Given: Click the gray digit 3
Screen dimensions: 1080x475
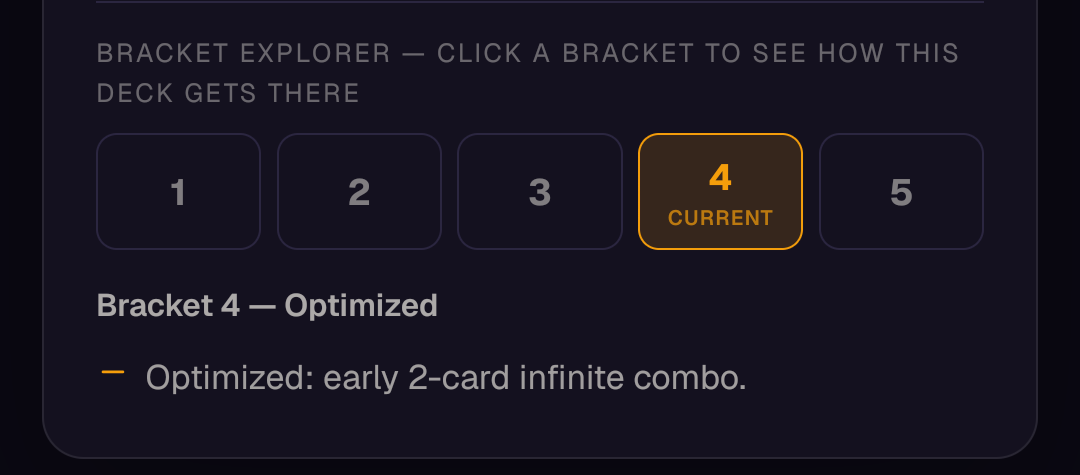Looking at the screenshot, I should 540,192.
